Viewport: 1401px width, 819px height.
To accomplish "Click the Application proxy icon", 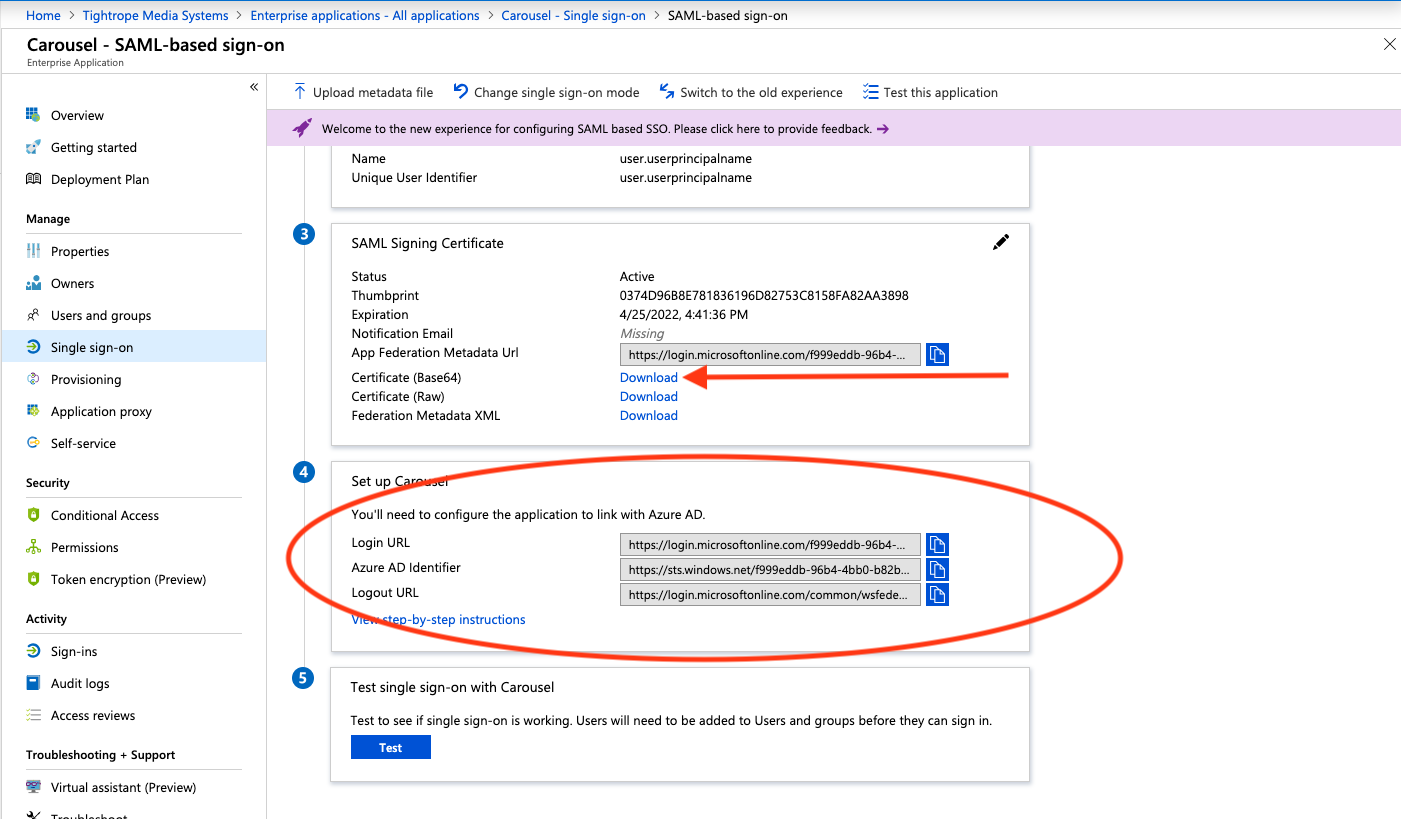I will pyautogui.click(x=33, y=411).
